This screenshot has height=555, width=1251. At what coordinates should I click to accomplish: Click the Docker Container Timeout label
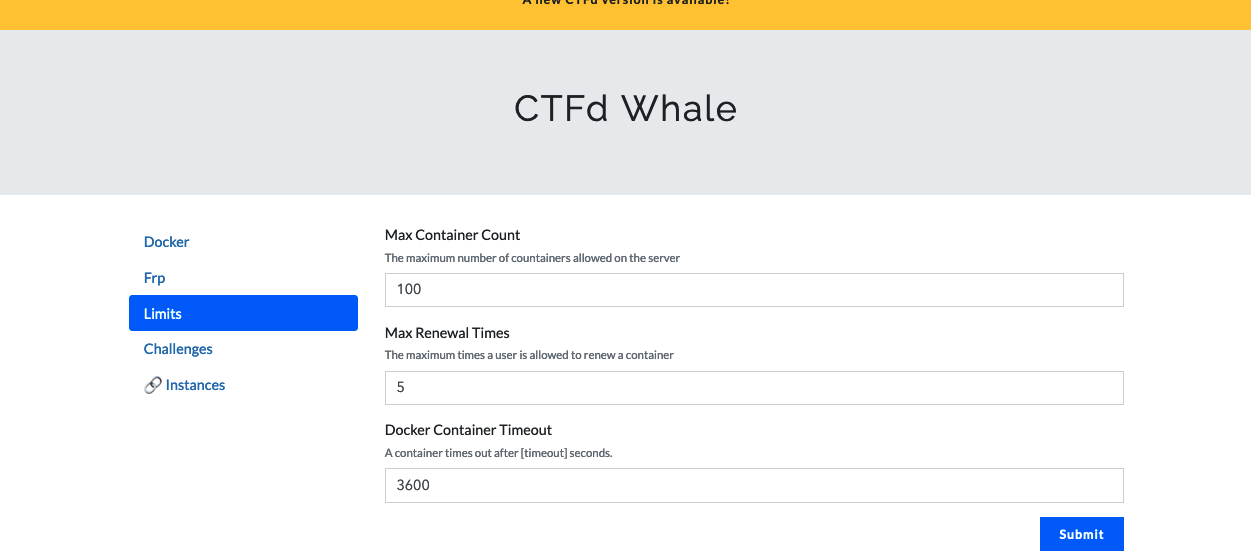point(468,430)
